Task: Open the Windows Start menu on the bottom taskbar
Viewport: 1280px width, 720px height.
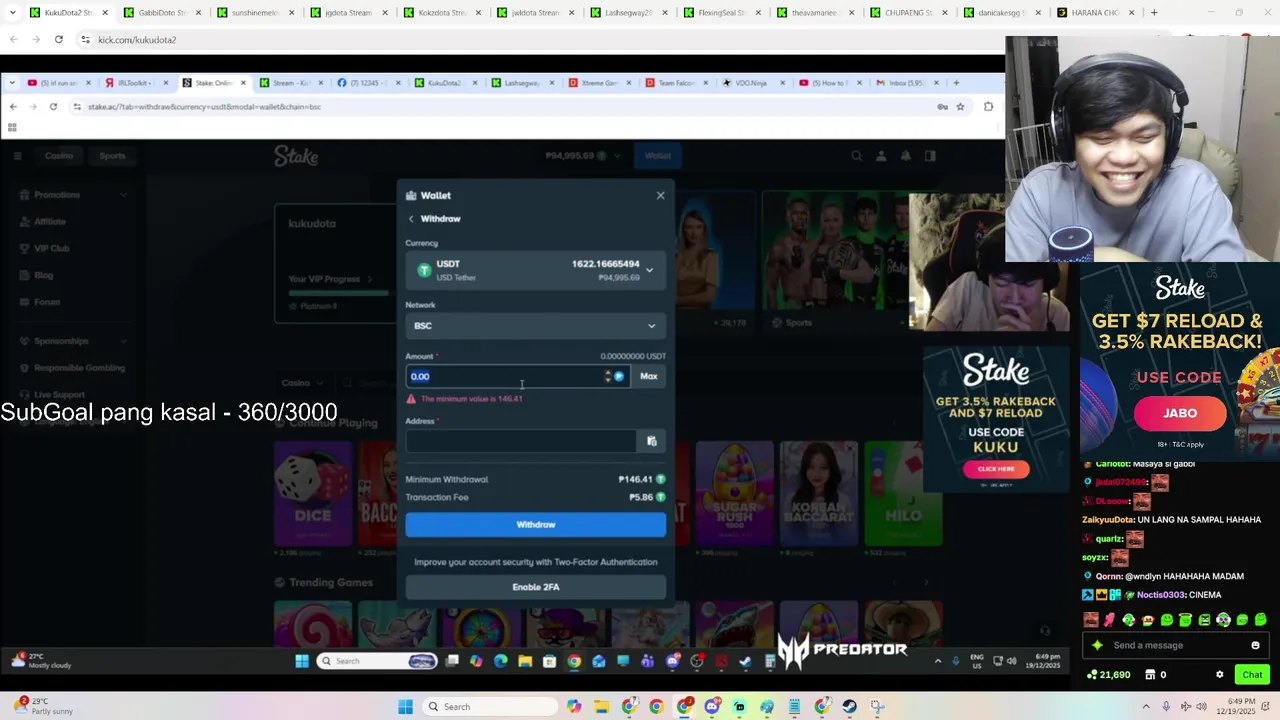Action: [x=405, y=707]
